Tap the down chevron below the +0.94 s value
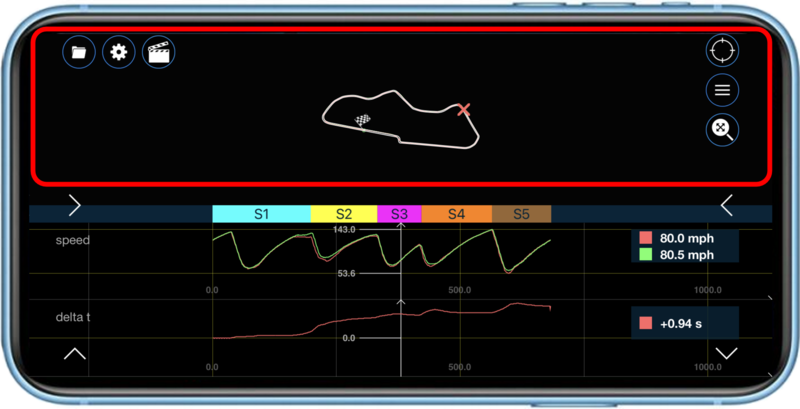This screenshot has width=800, height=409. click(x=727, y=353)
